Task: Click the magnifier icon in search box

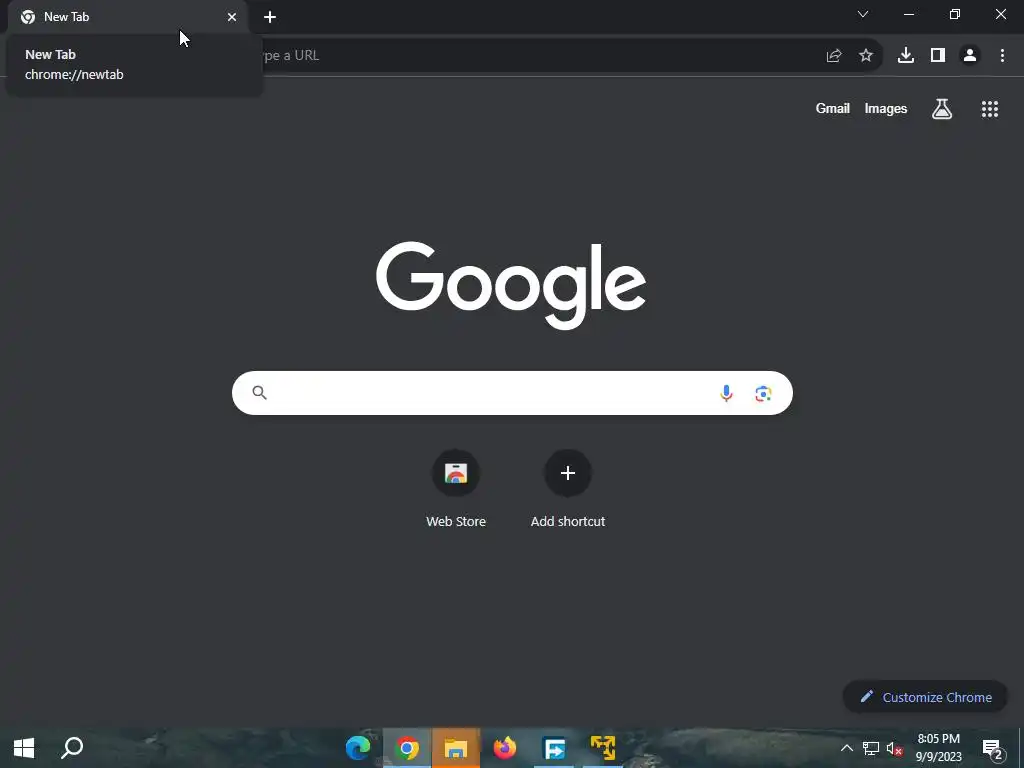Action: (x=259, y=392)
